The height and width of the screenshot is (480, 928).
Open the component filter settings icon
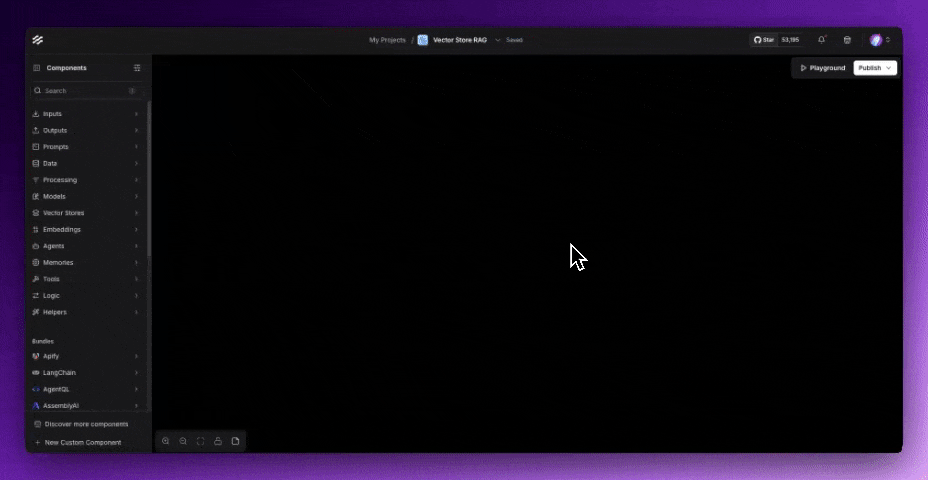click(x=137, y=68)
